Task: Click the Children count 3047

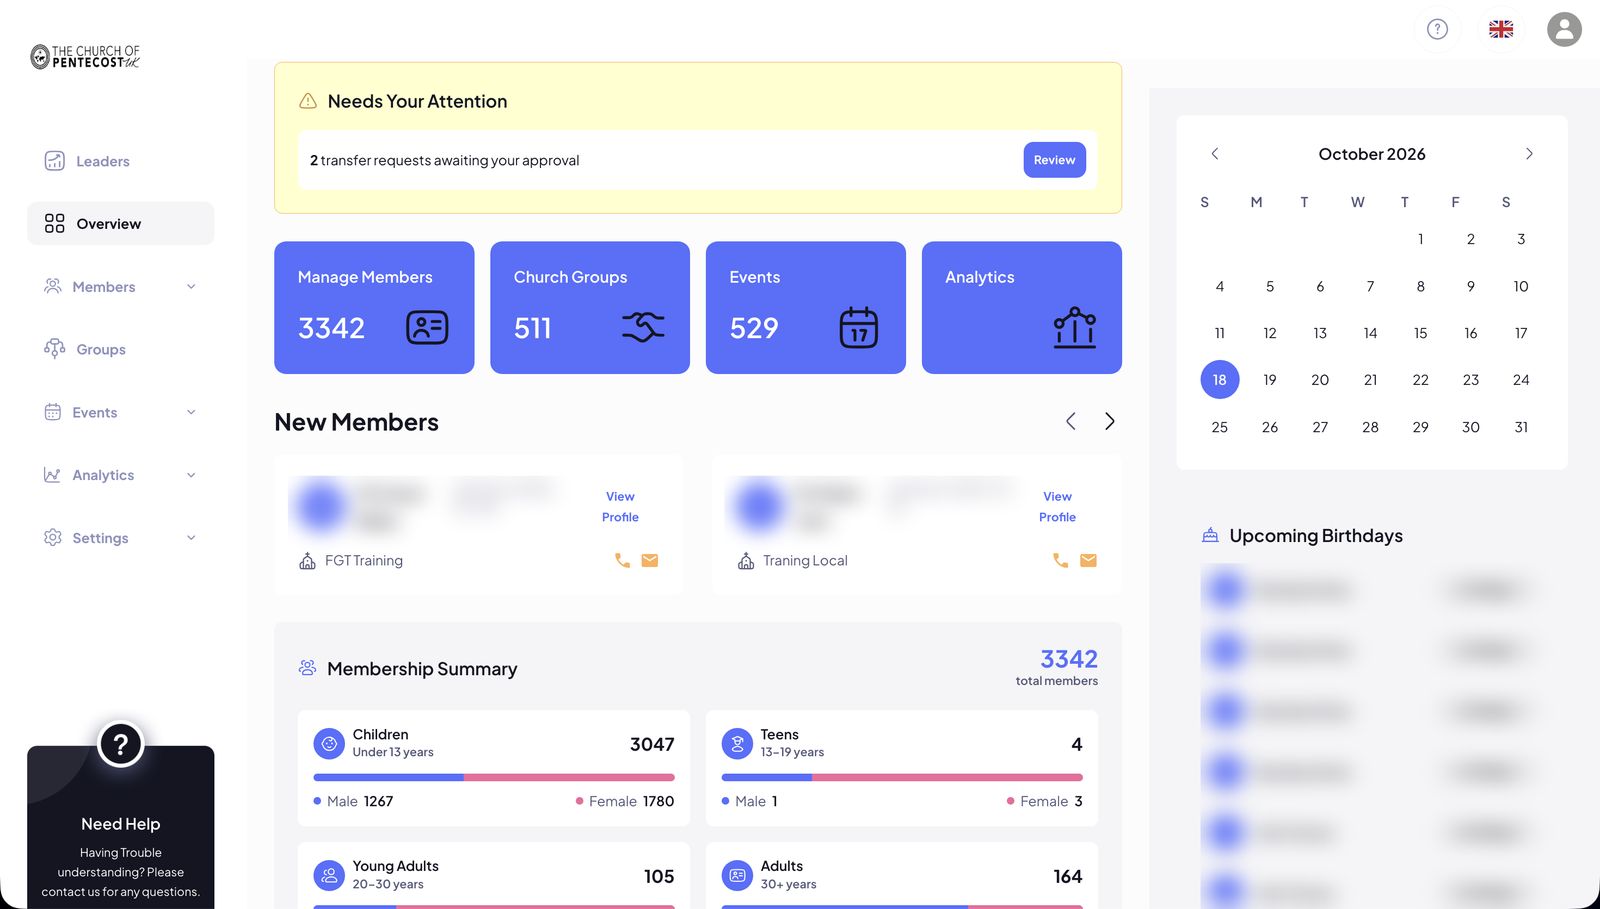Action: (652, 744)
